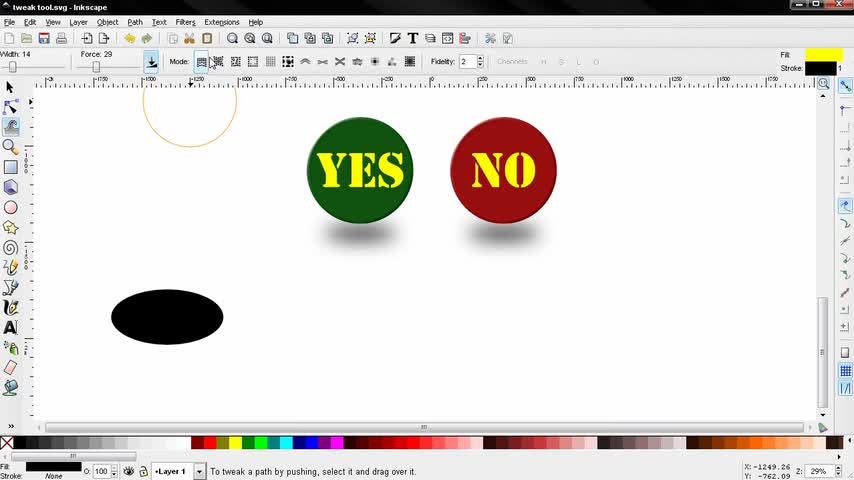The height and width of the screenshot is (480, 854).
Task: Select the Selector arrow tool
Action: coord(9,87)
